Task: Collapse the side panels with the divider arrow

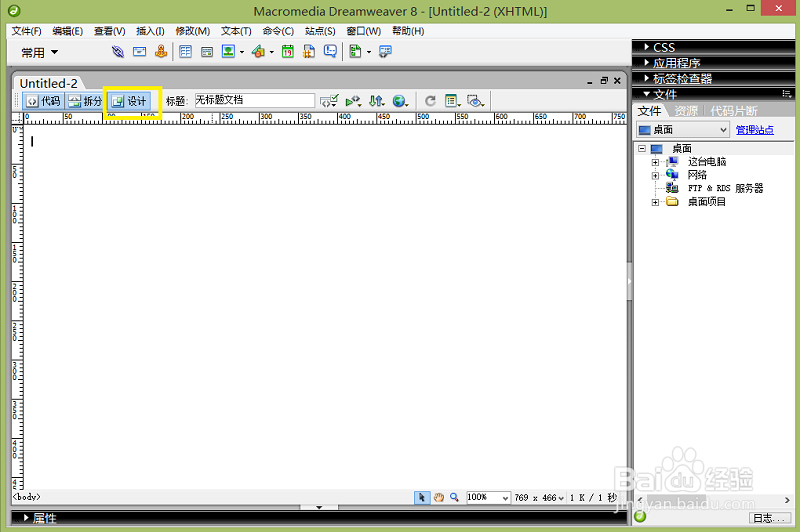Action: click(630, 282)
